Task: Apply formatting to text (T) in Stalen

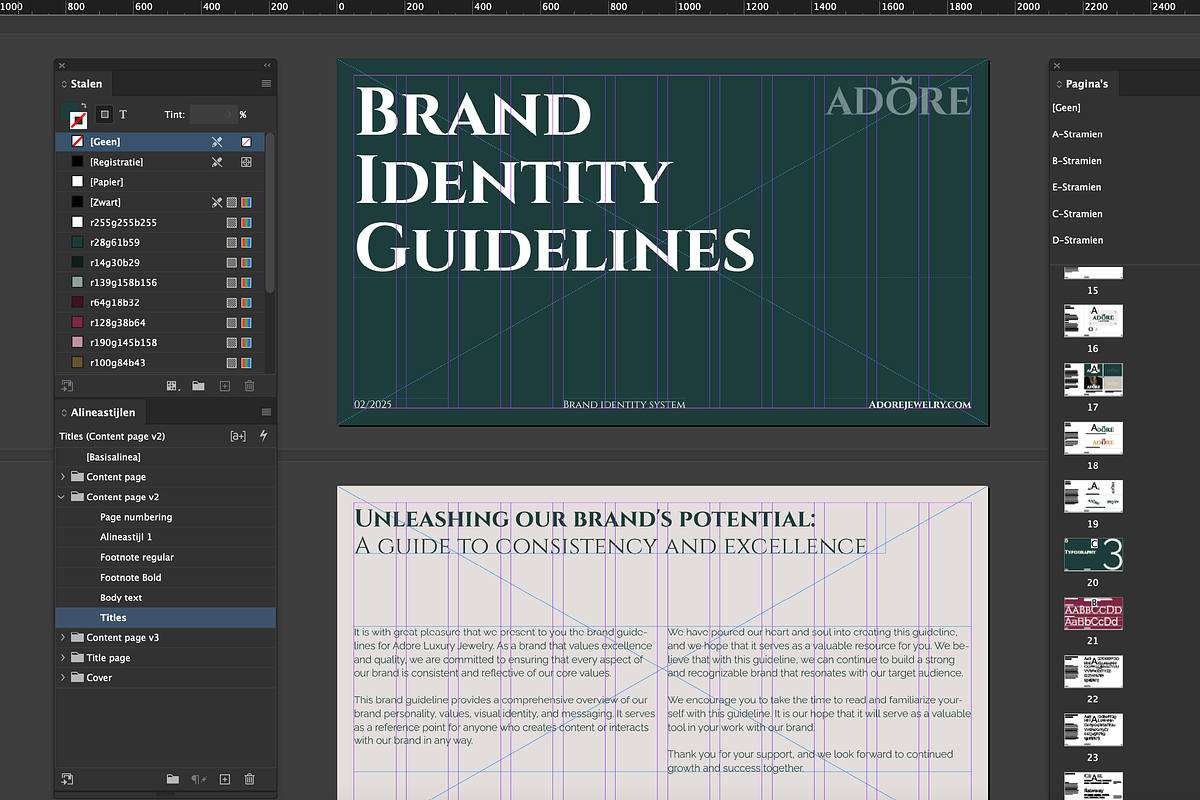Action: point(123,115)
